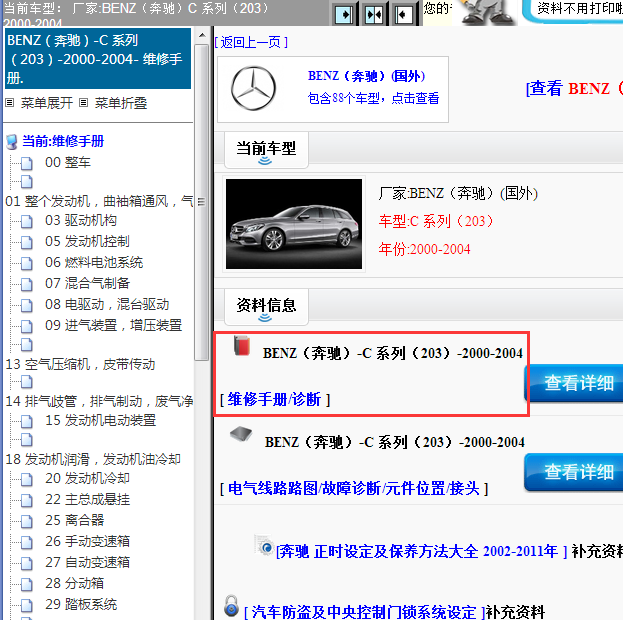Click the center-split panel arrows icon
Screen dimensions: 623x620
[x=374, y=14]
